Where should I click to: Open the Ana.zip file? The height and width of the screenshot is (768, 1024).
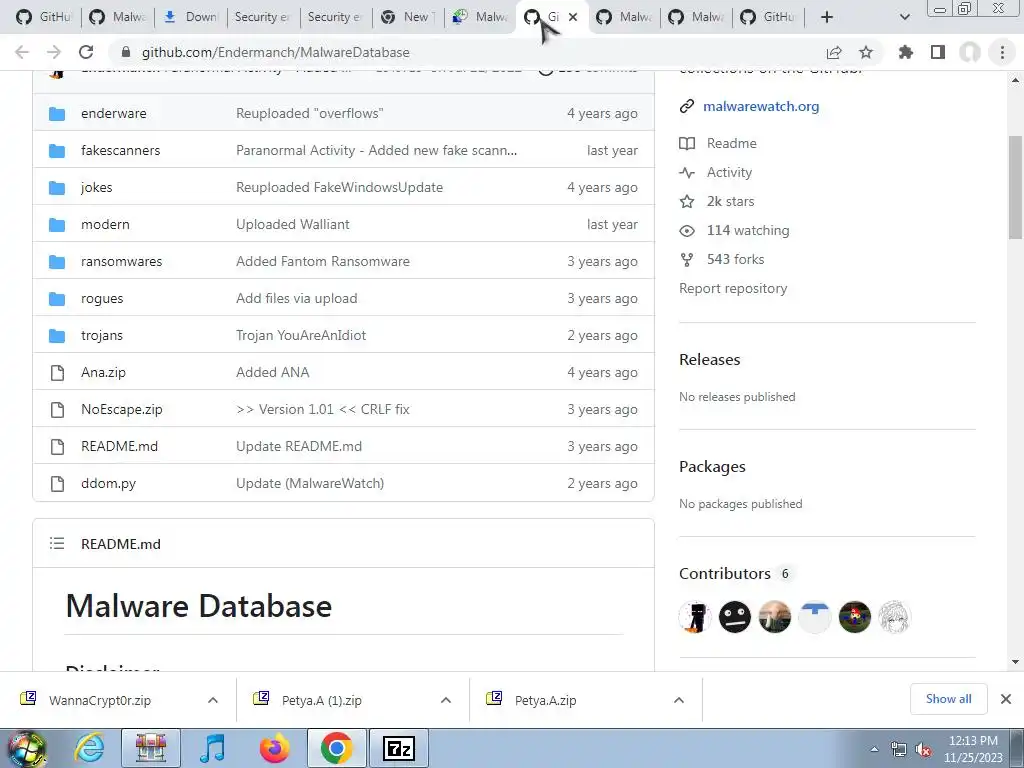(103, 372)
